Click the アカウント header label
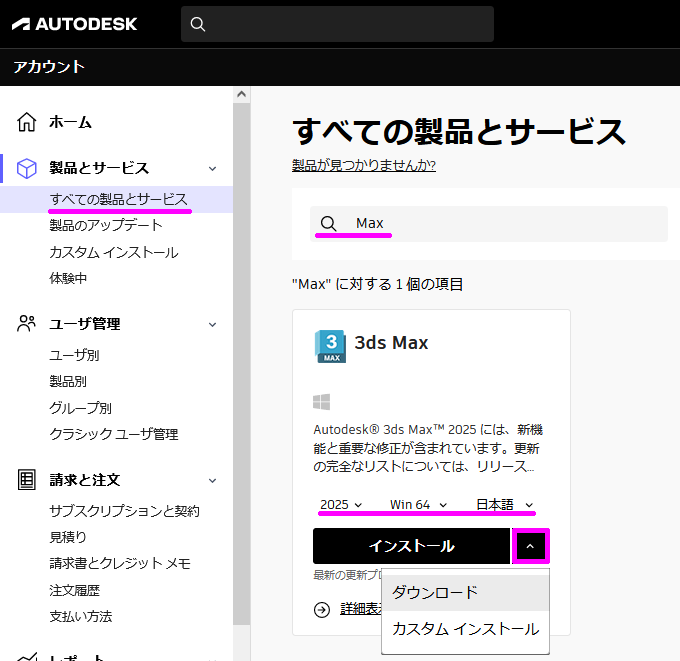Image resolution: width=680 pixels, height=661 pixels. pyautogui.click(x=49, y=67)
